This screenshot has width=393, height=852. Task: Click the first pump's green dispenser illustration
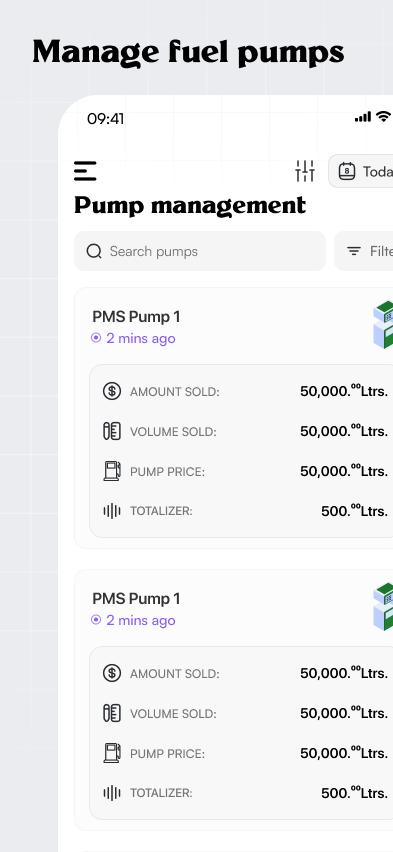383,325
